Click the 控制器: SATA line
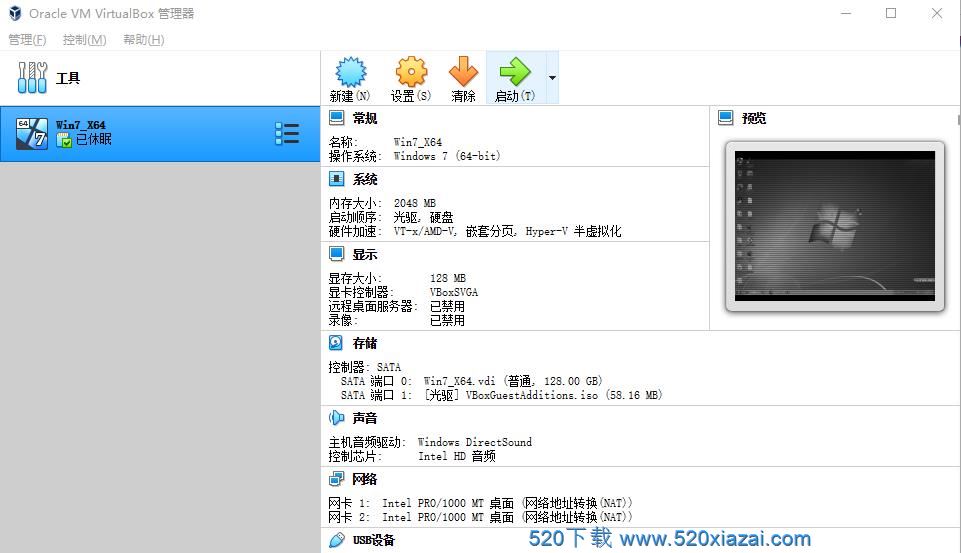Image resolution: width=961 pixels, height=553 pixels. pos(365,367)
